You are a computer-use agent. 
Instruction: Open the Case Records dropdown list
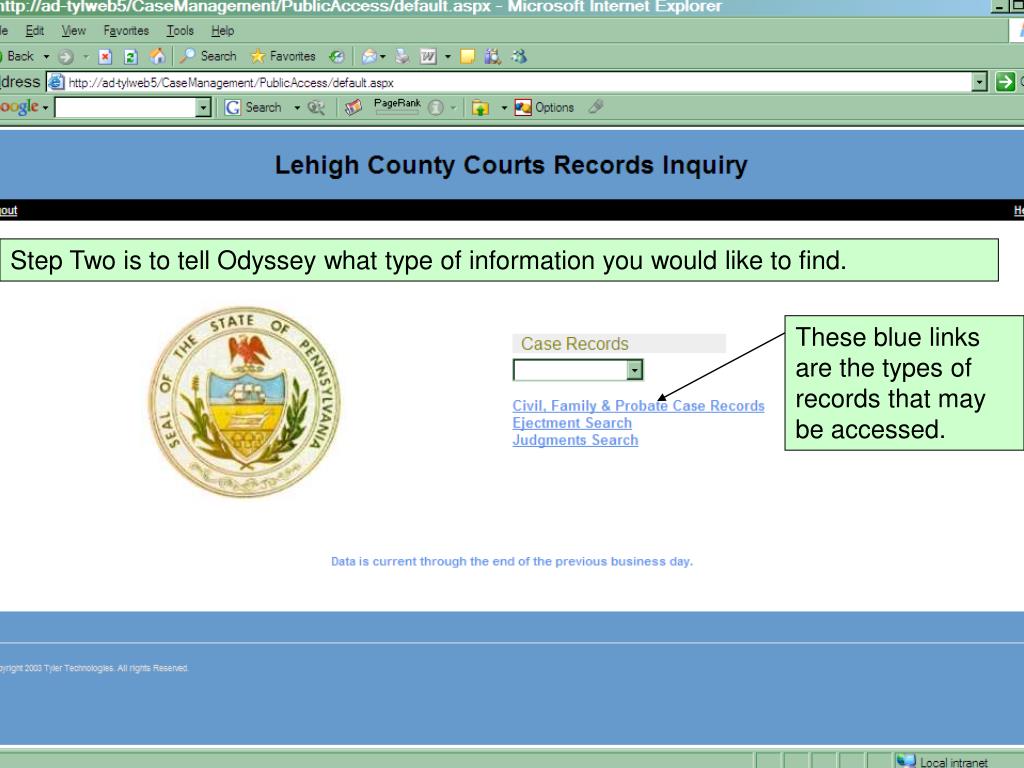pos(578,370)
